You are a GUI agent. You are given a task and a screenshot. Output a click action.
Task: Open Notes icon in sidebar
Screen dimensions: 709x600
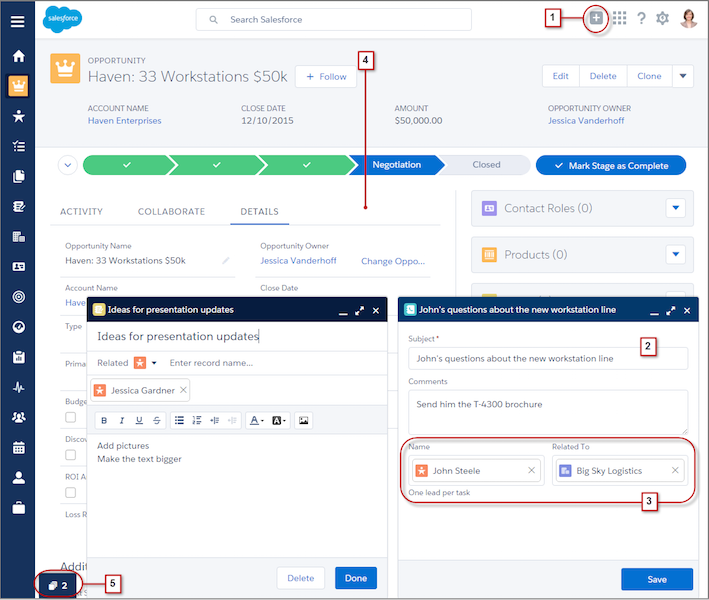[x=19, y=207]
